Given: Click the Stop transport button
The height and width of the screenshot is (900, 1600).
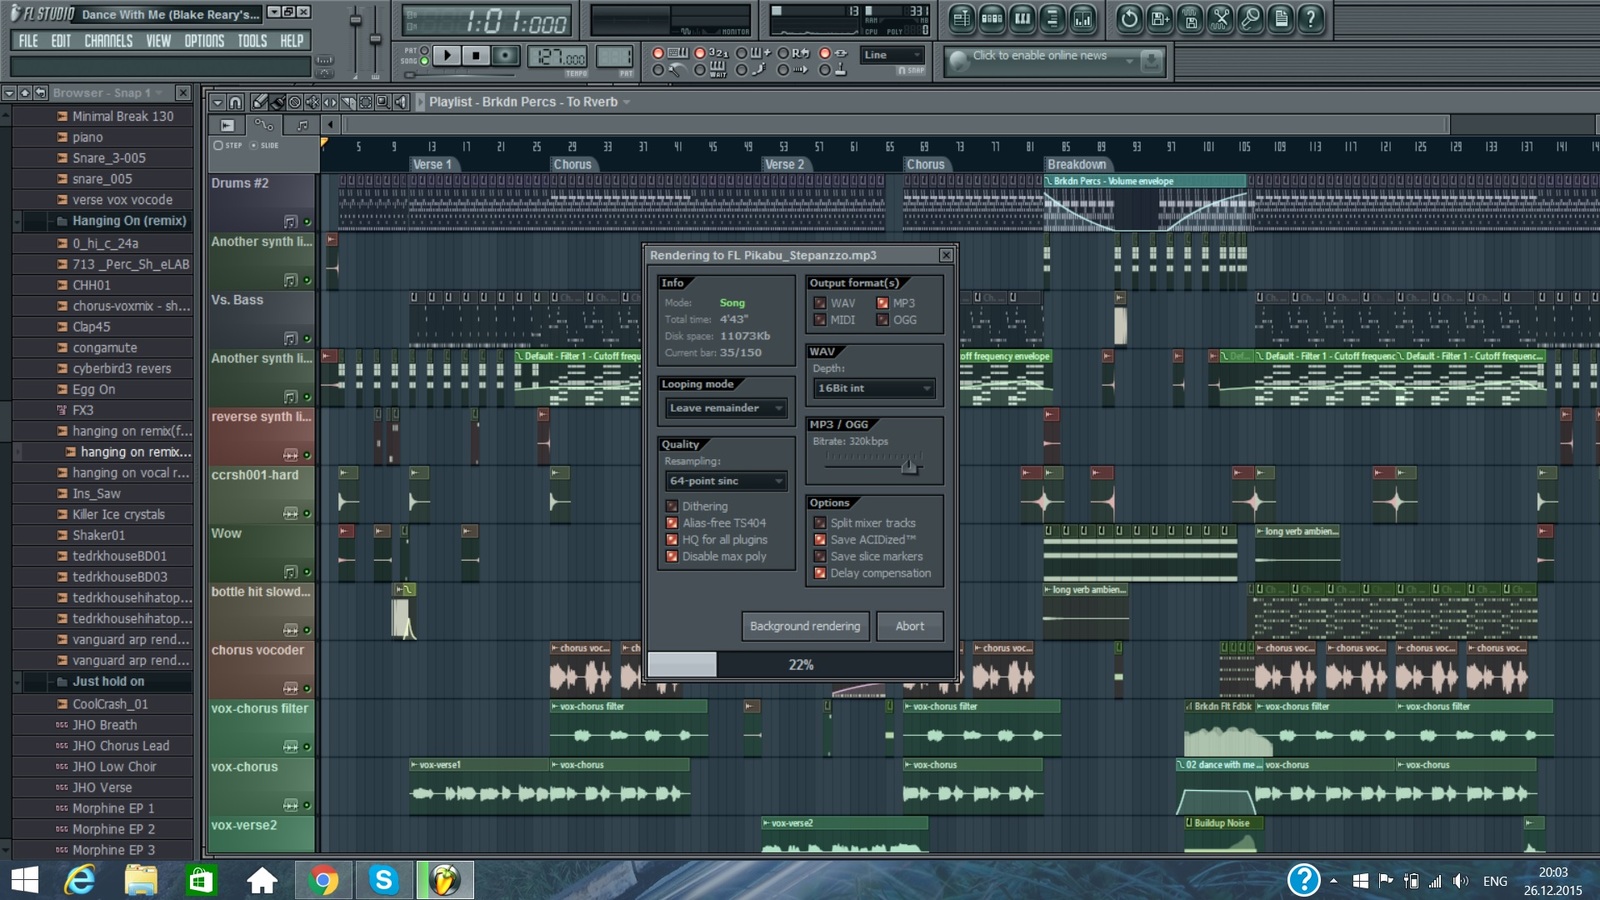Looking at the screenshot, I should tap(476, 56).
